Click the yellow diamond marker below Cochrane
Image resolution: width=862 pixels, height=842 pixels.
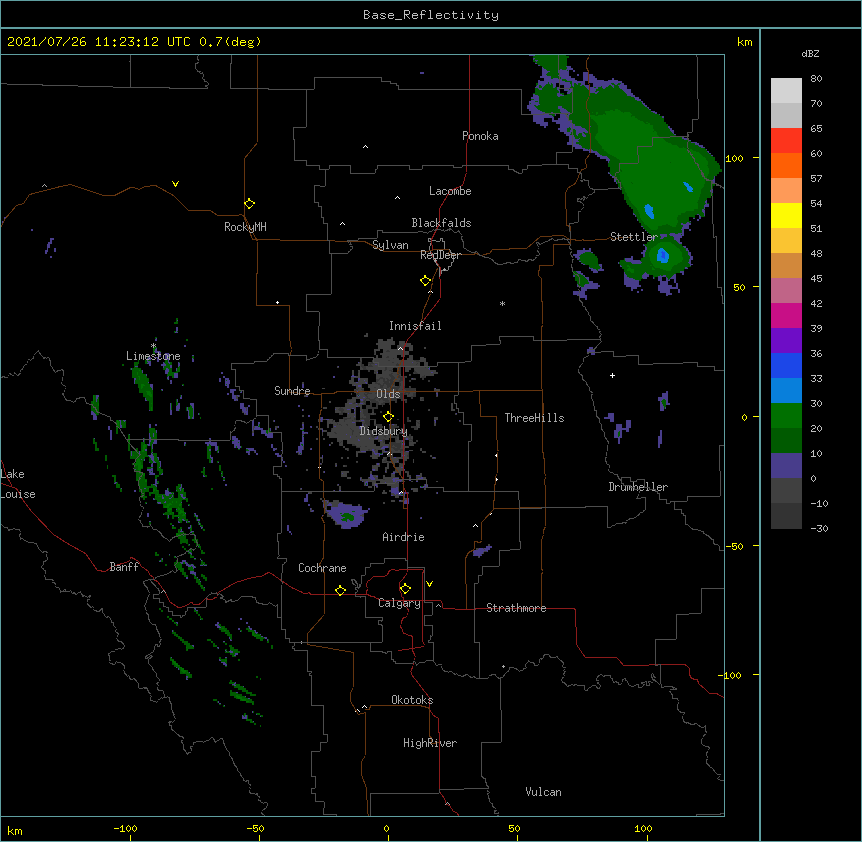340,590
